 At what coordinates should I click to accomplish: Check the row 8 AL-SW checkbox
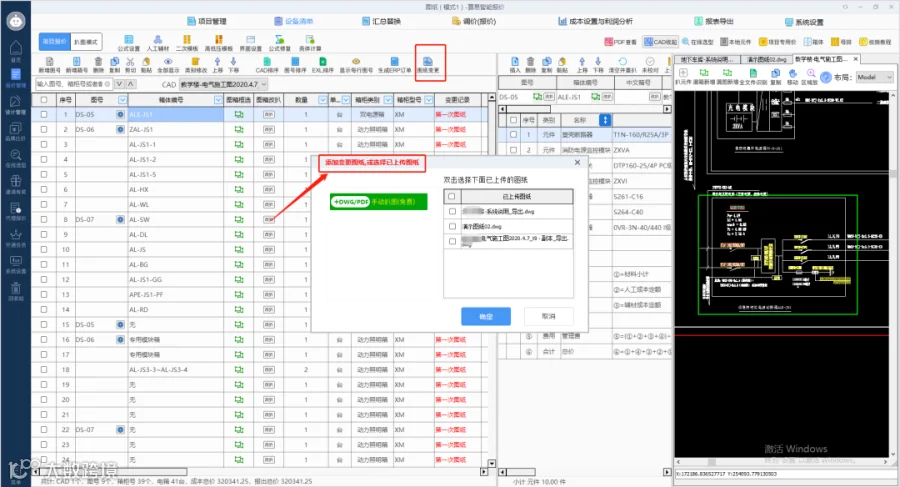click(44, 219)
